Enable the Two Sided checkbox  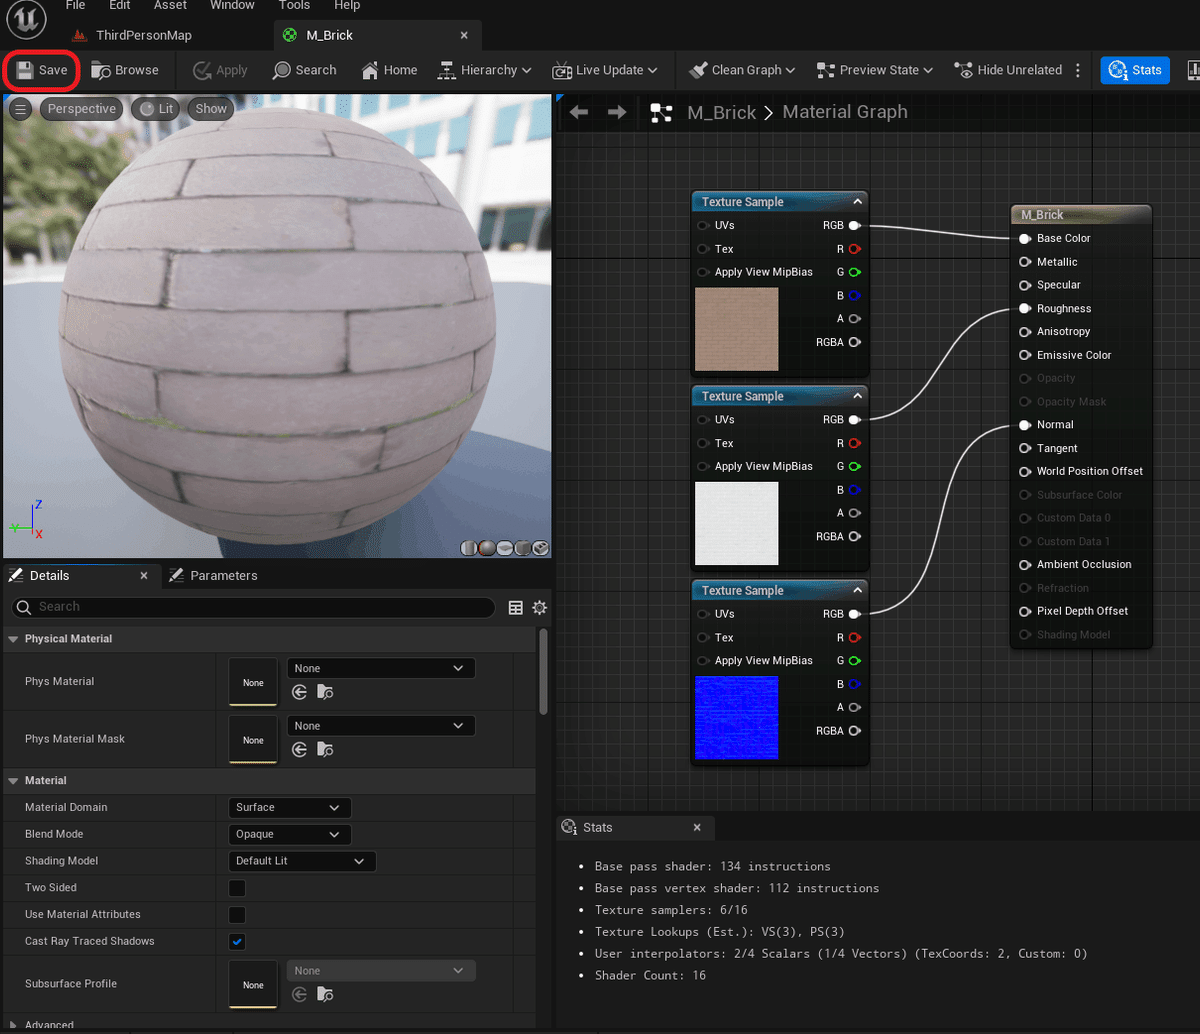click(x=237, y=888)
